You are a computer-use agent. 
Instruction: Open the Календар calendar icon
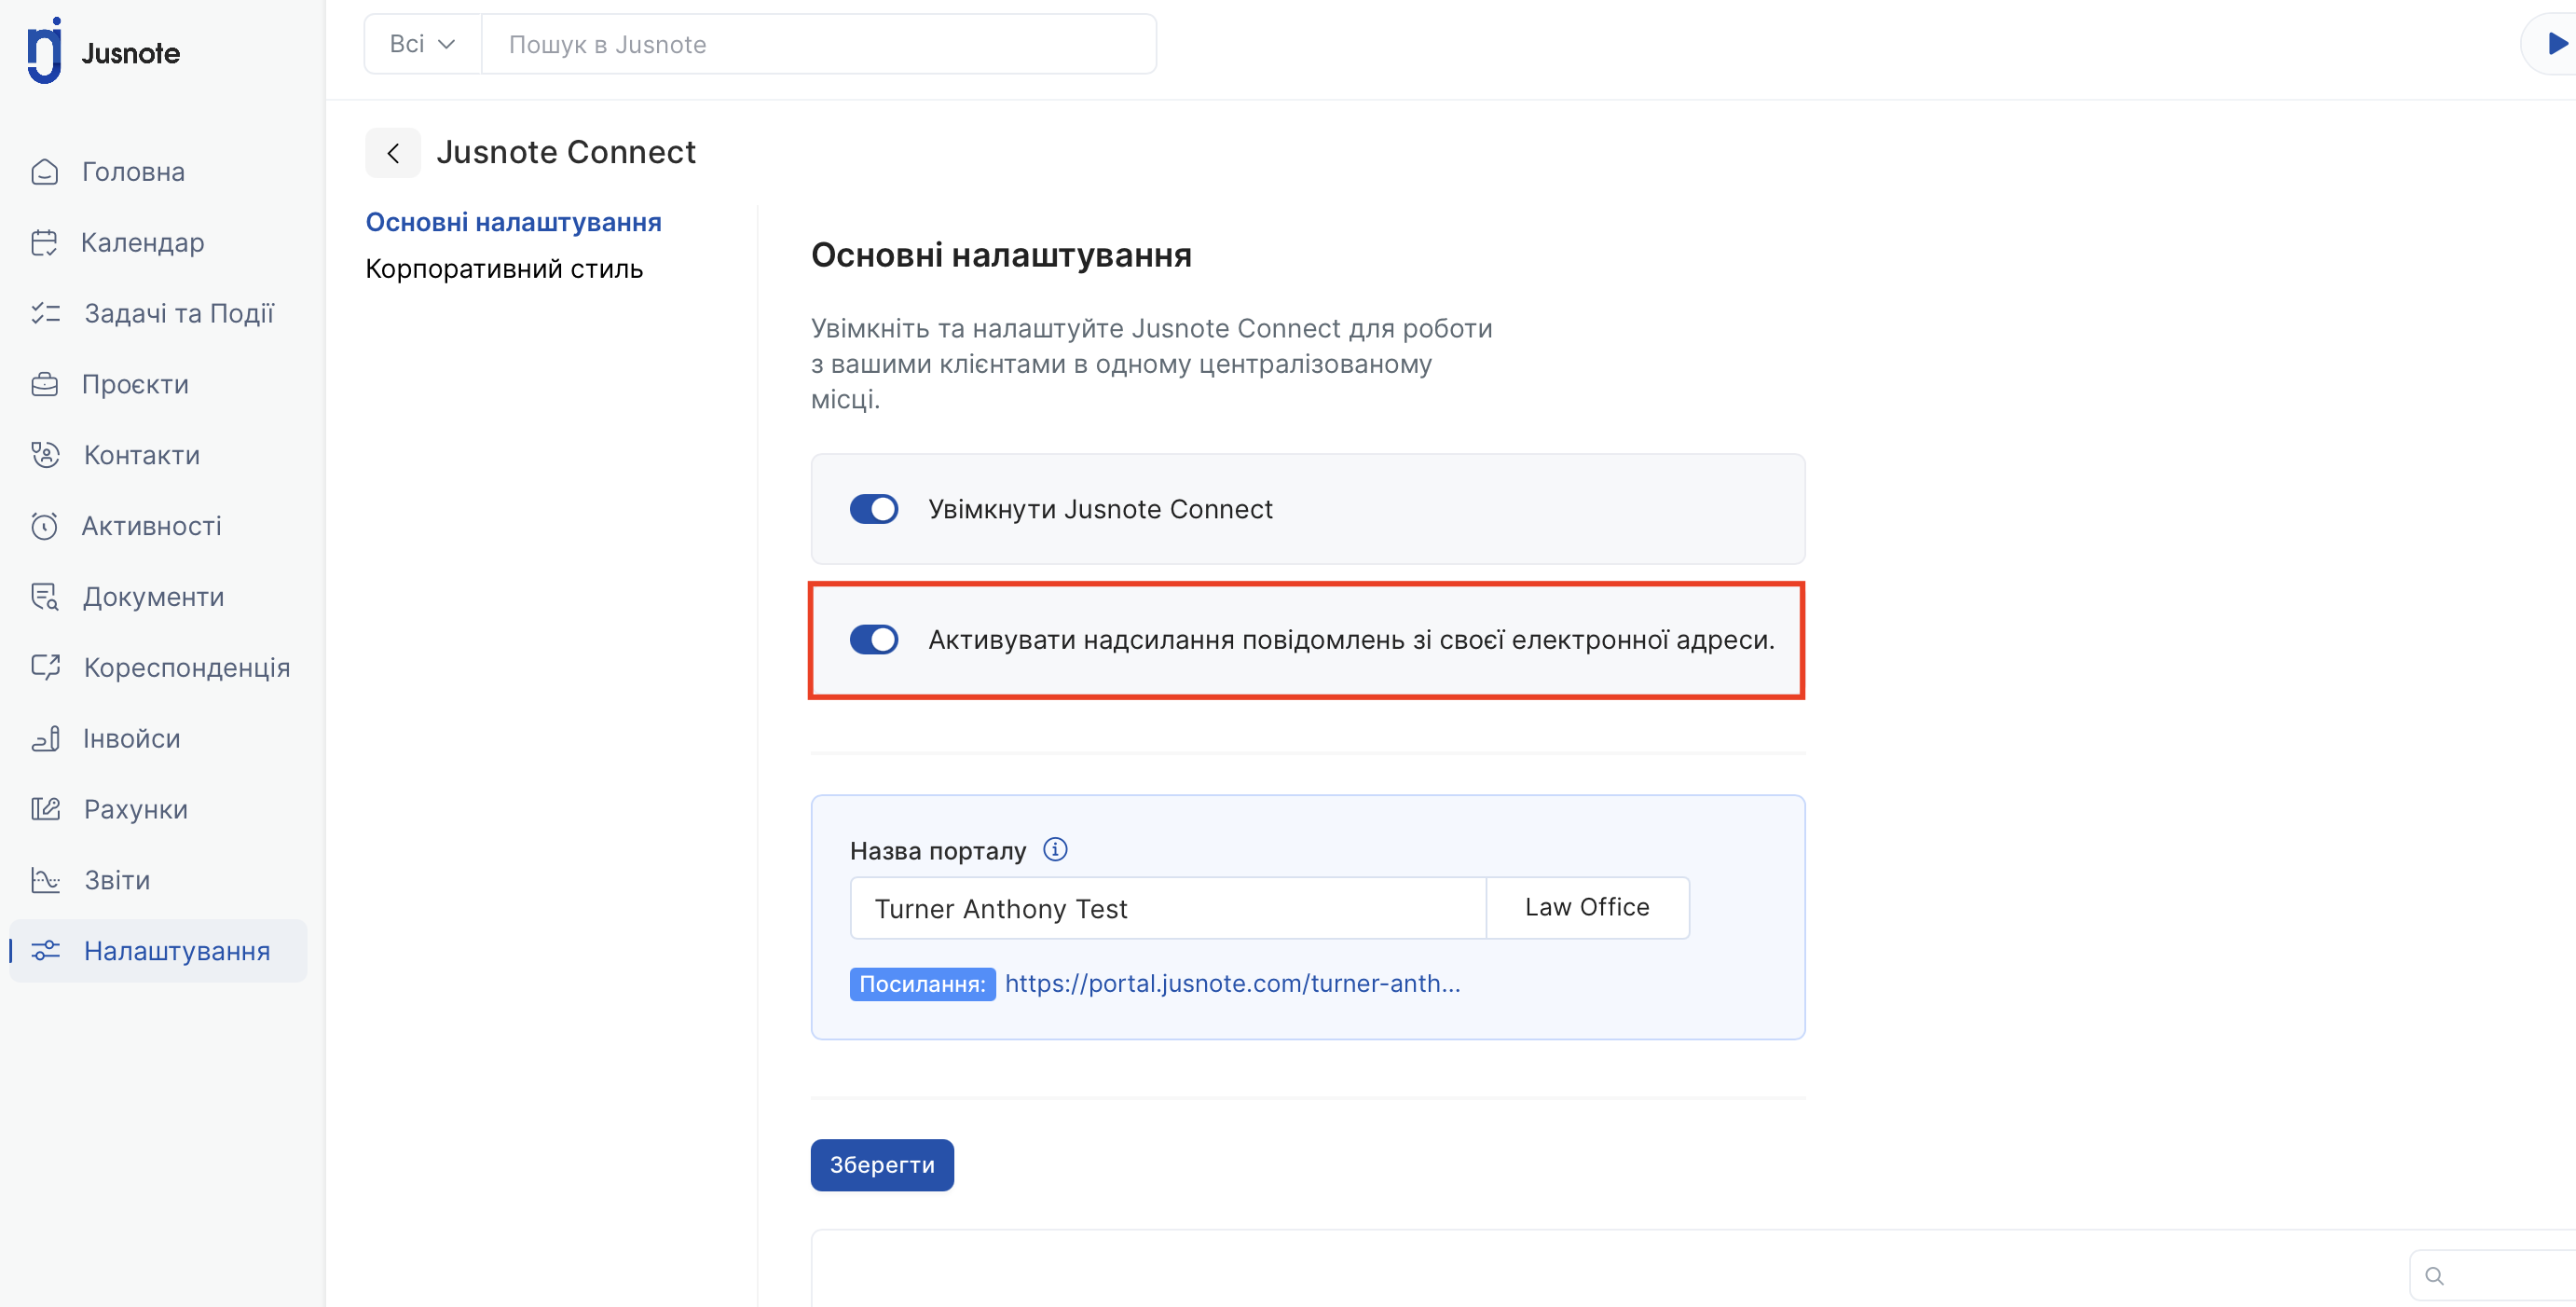tap(45, 243)
